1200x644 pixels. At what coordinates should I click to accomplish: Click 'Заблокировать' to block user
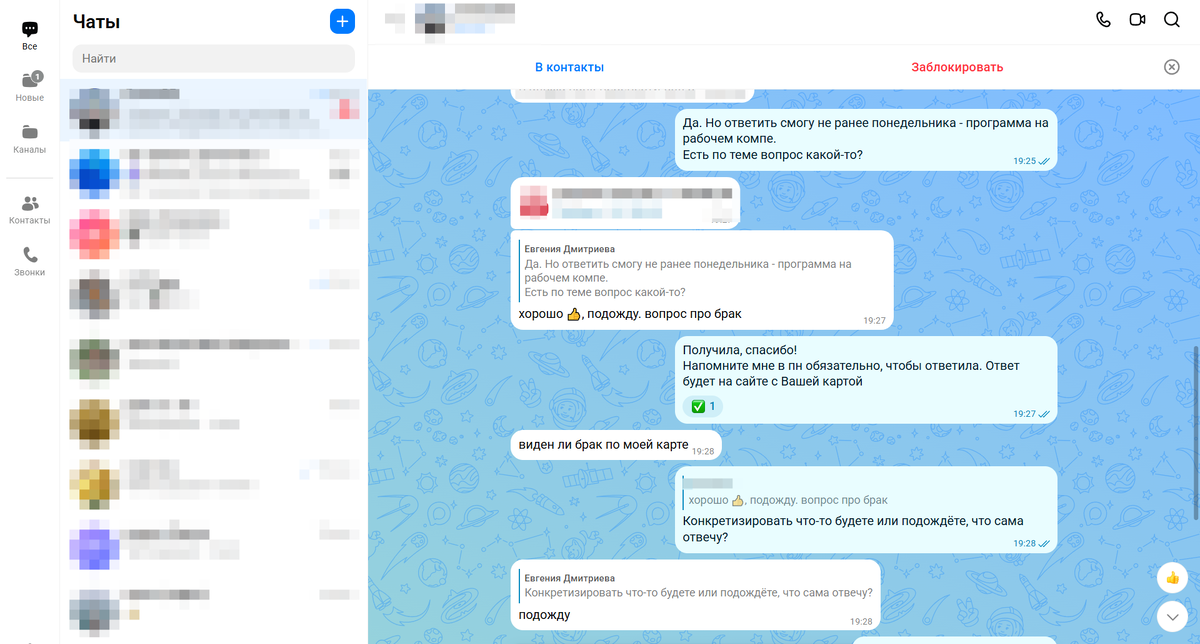pos(957,67)
